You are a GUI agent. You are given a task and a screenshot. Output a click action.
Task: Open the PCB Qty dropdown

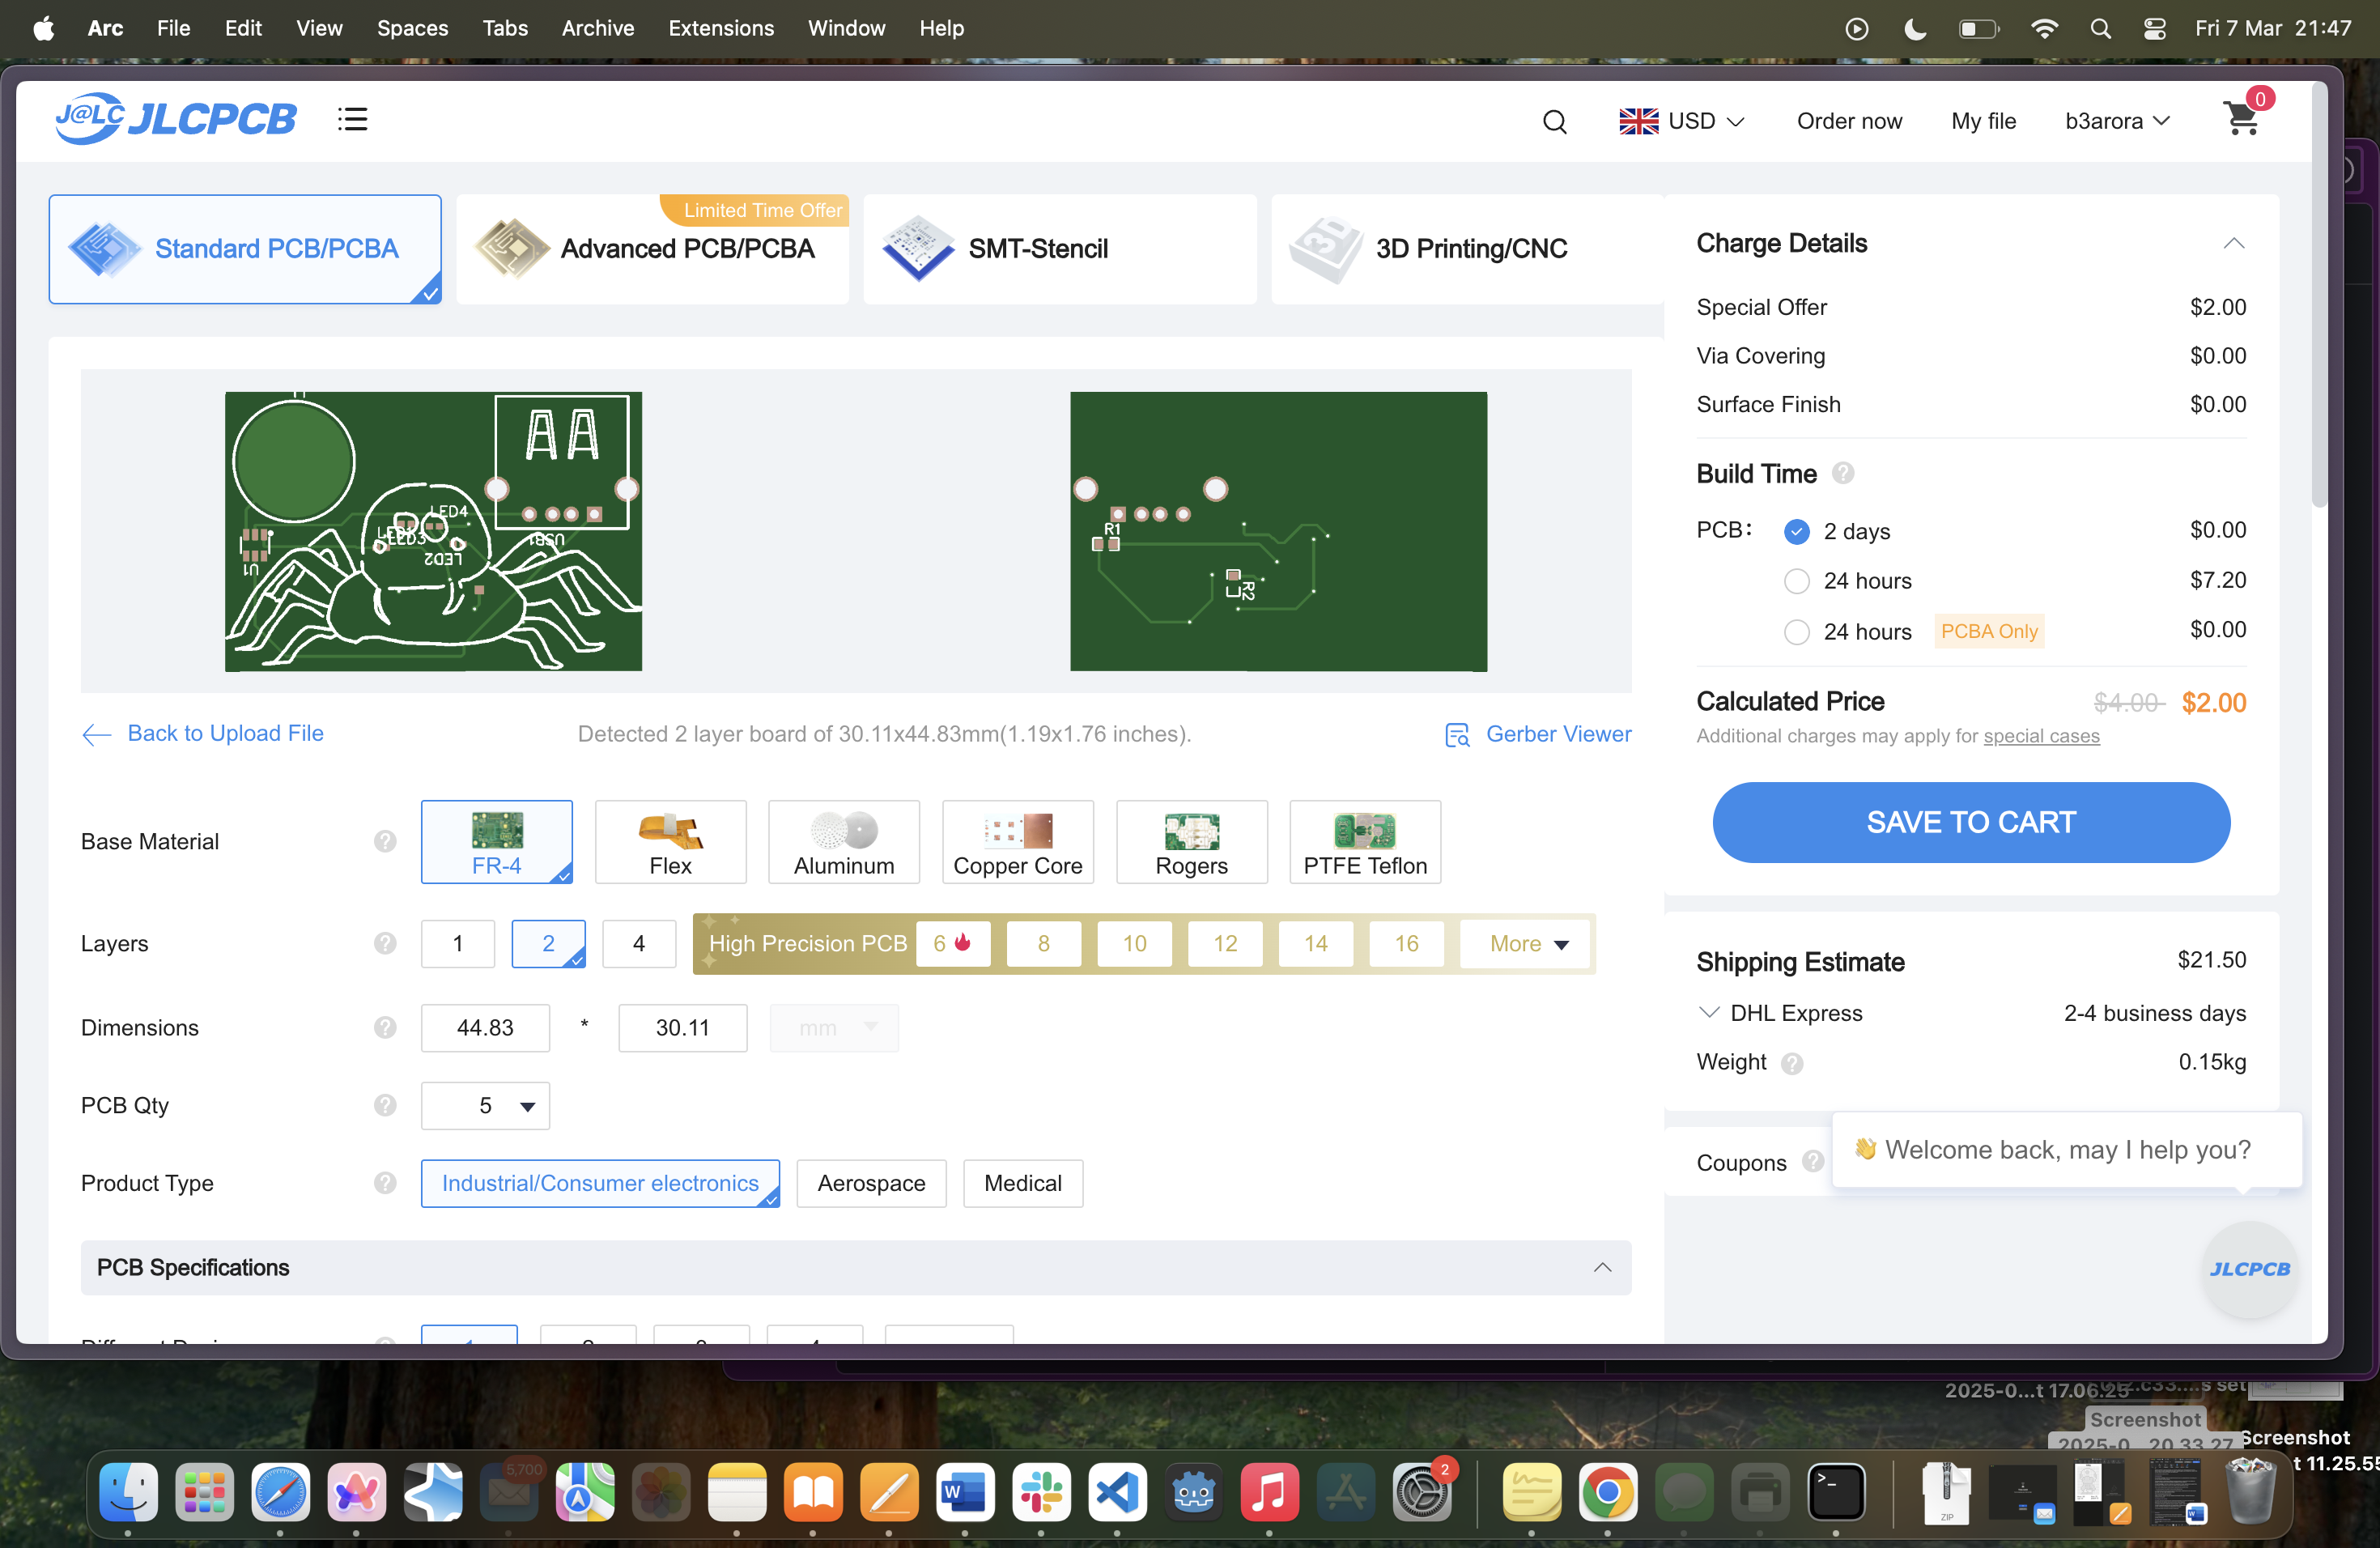pyautogui.click(x=485, y=1105)
